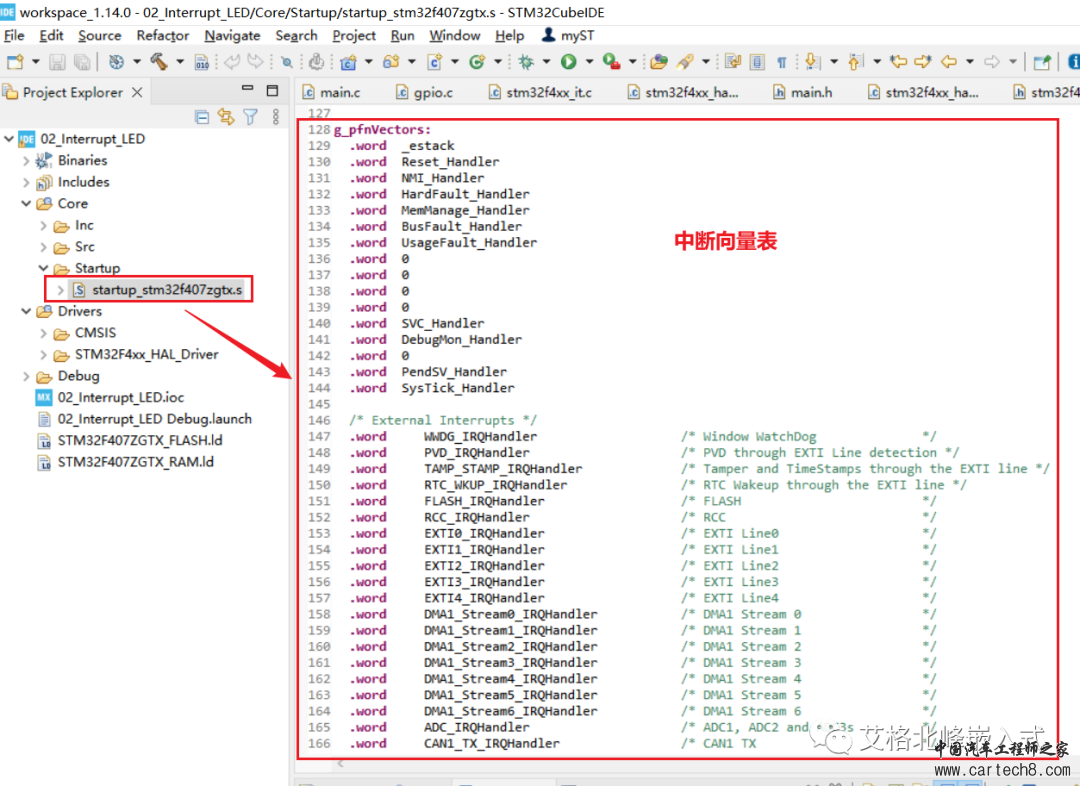Click EXTI0_IRQHandler on line 153
This screenshot has width=1080, height=786.
tap(484, 533)
